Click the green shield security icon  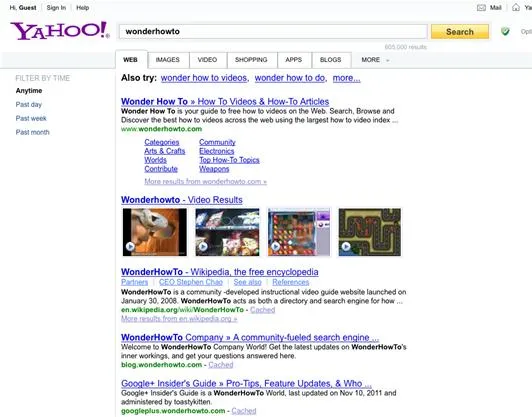pyautogui.click(x=505, y=32)
